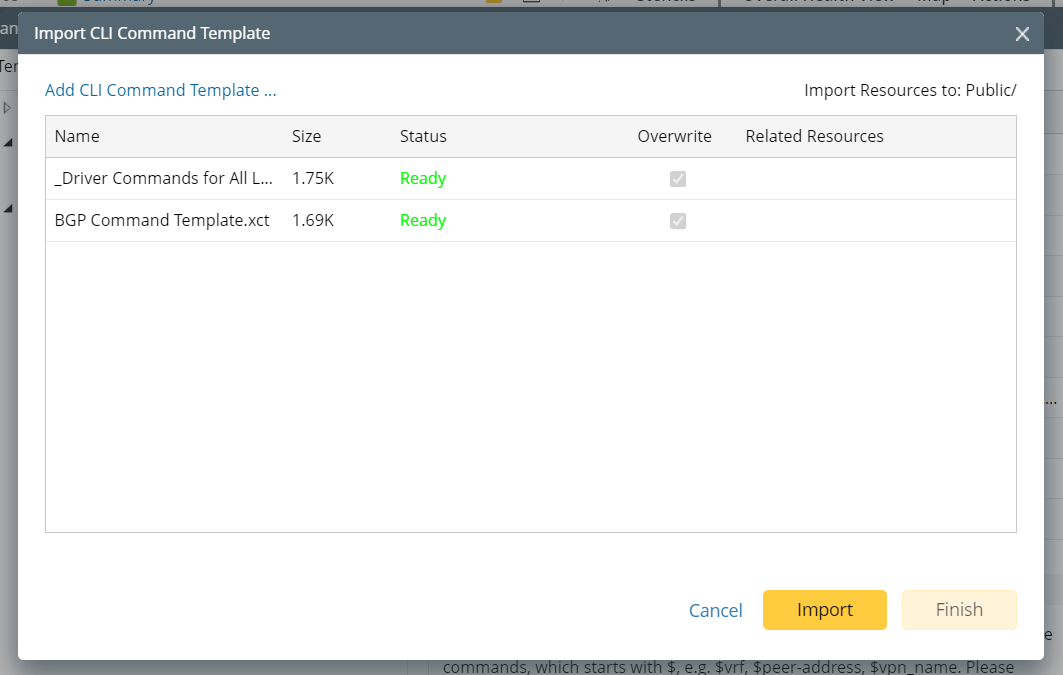Open the Stencils panel
The width and height of the screenshot is (1063, 675).
point(665,2)
